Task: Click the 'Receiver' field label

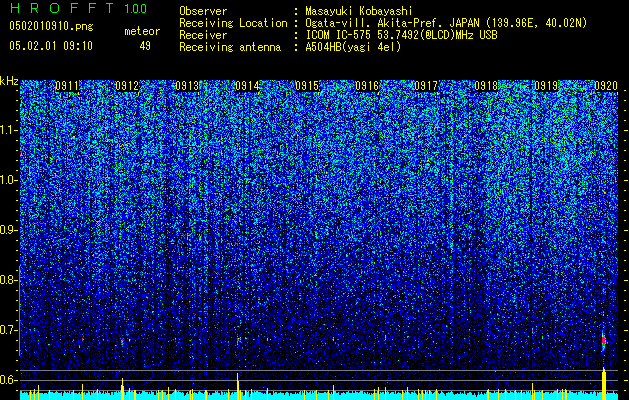Action: tap(203, 35)
